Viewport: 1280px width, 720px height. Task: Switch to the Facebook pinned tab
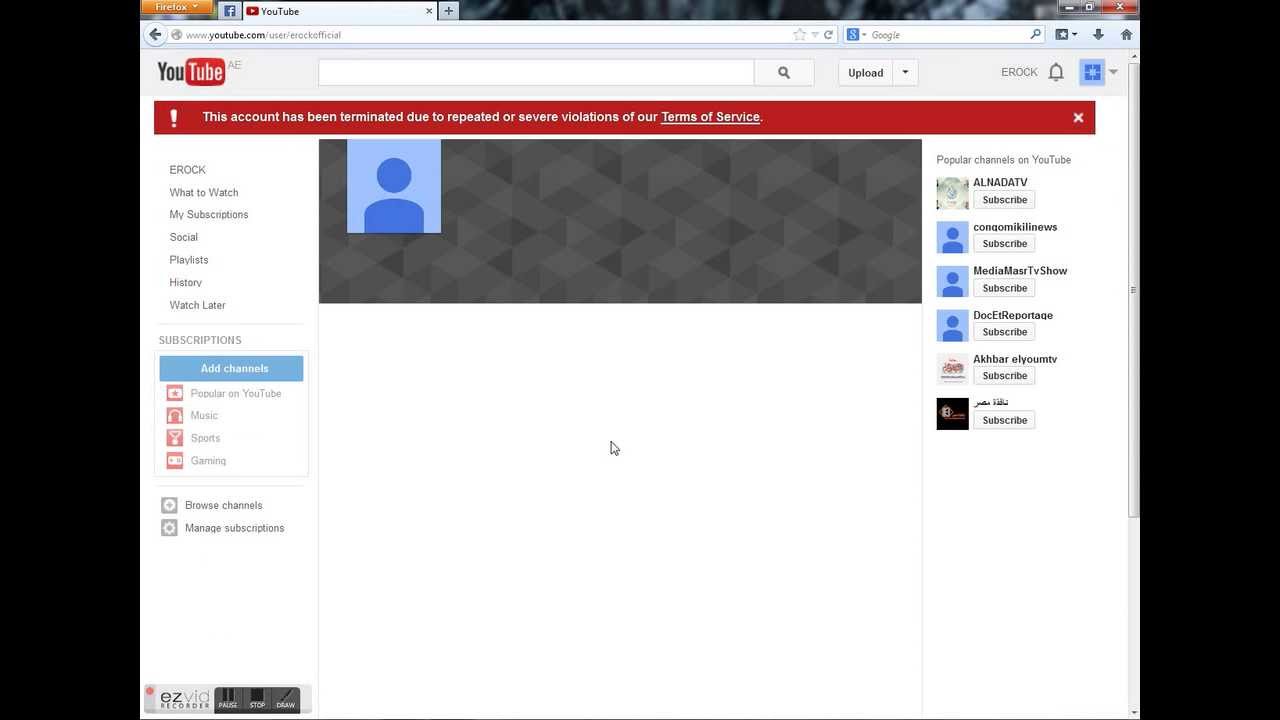click(229, 11)
